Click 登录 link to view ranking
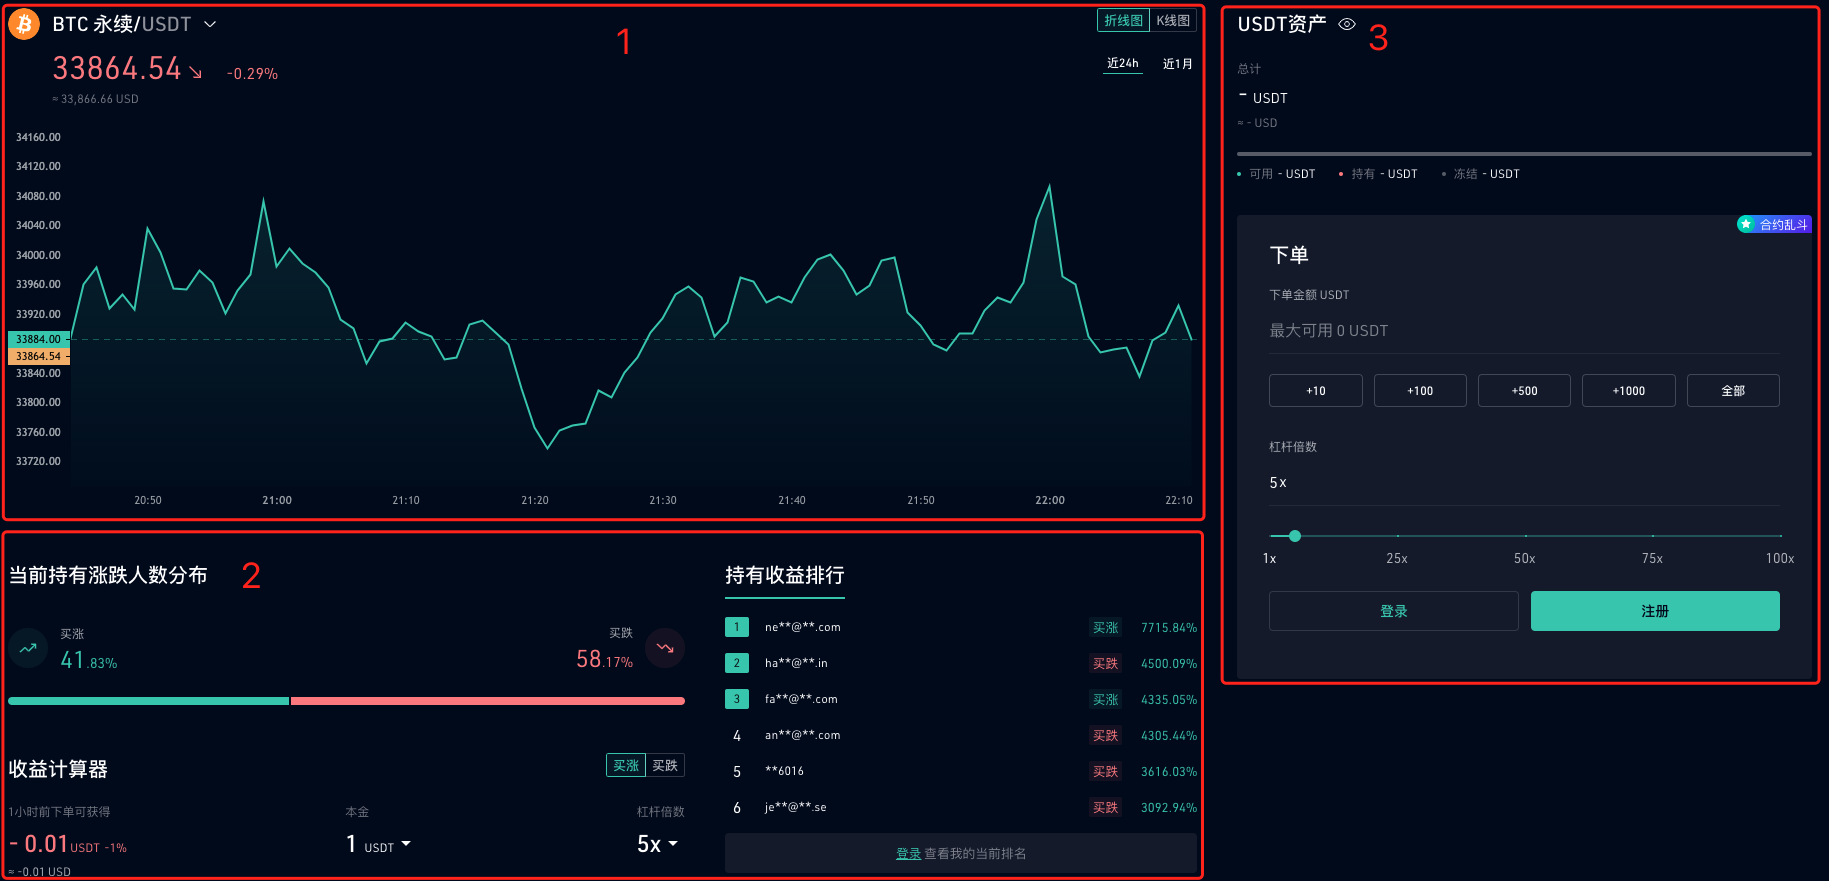 pyautogui.click(x=908, y=853)
